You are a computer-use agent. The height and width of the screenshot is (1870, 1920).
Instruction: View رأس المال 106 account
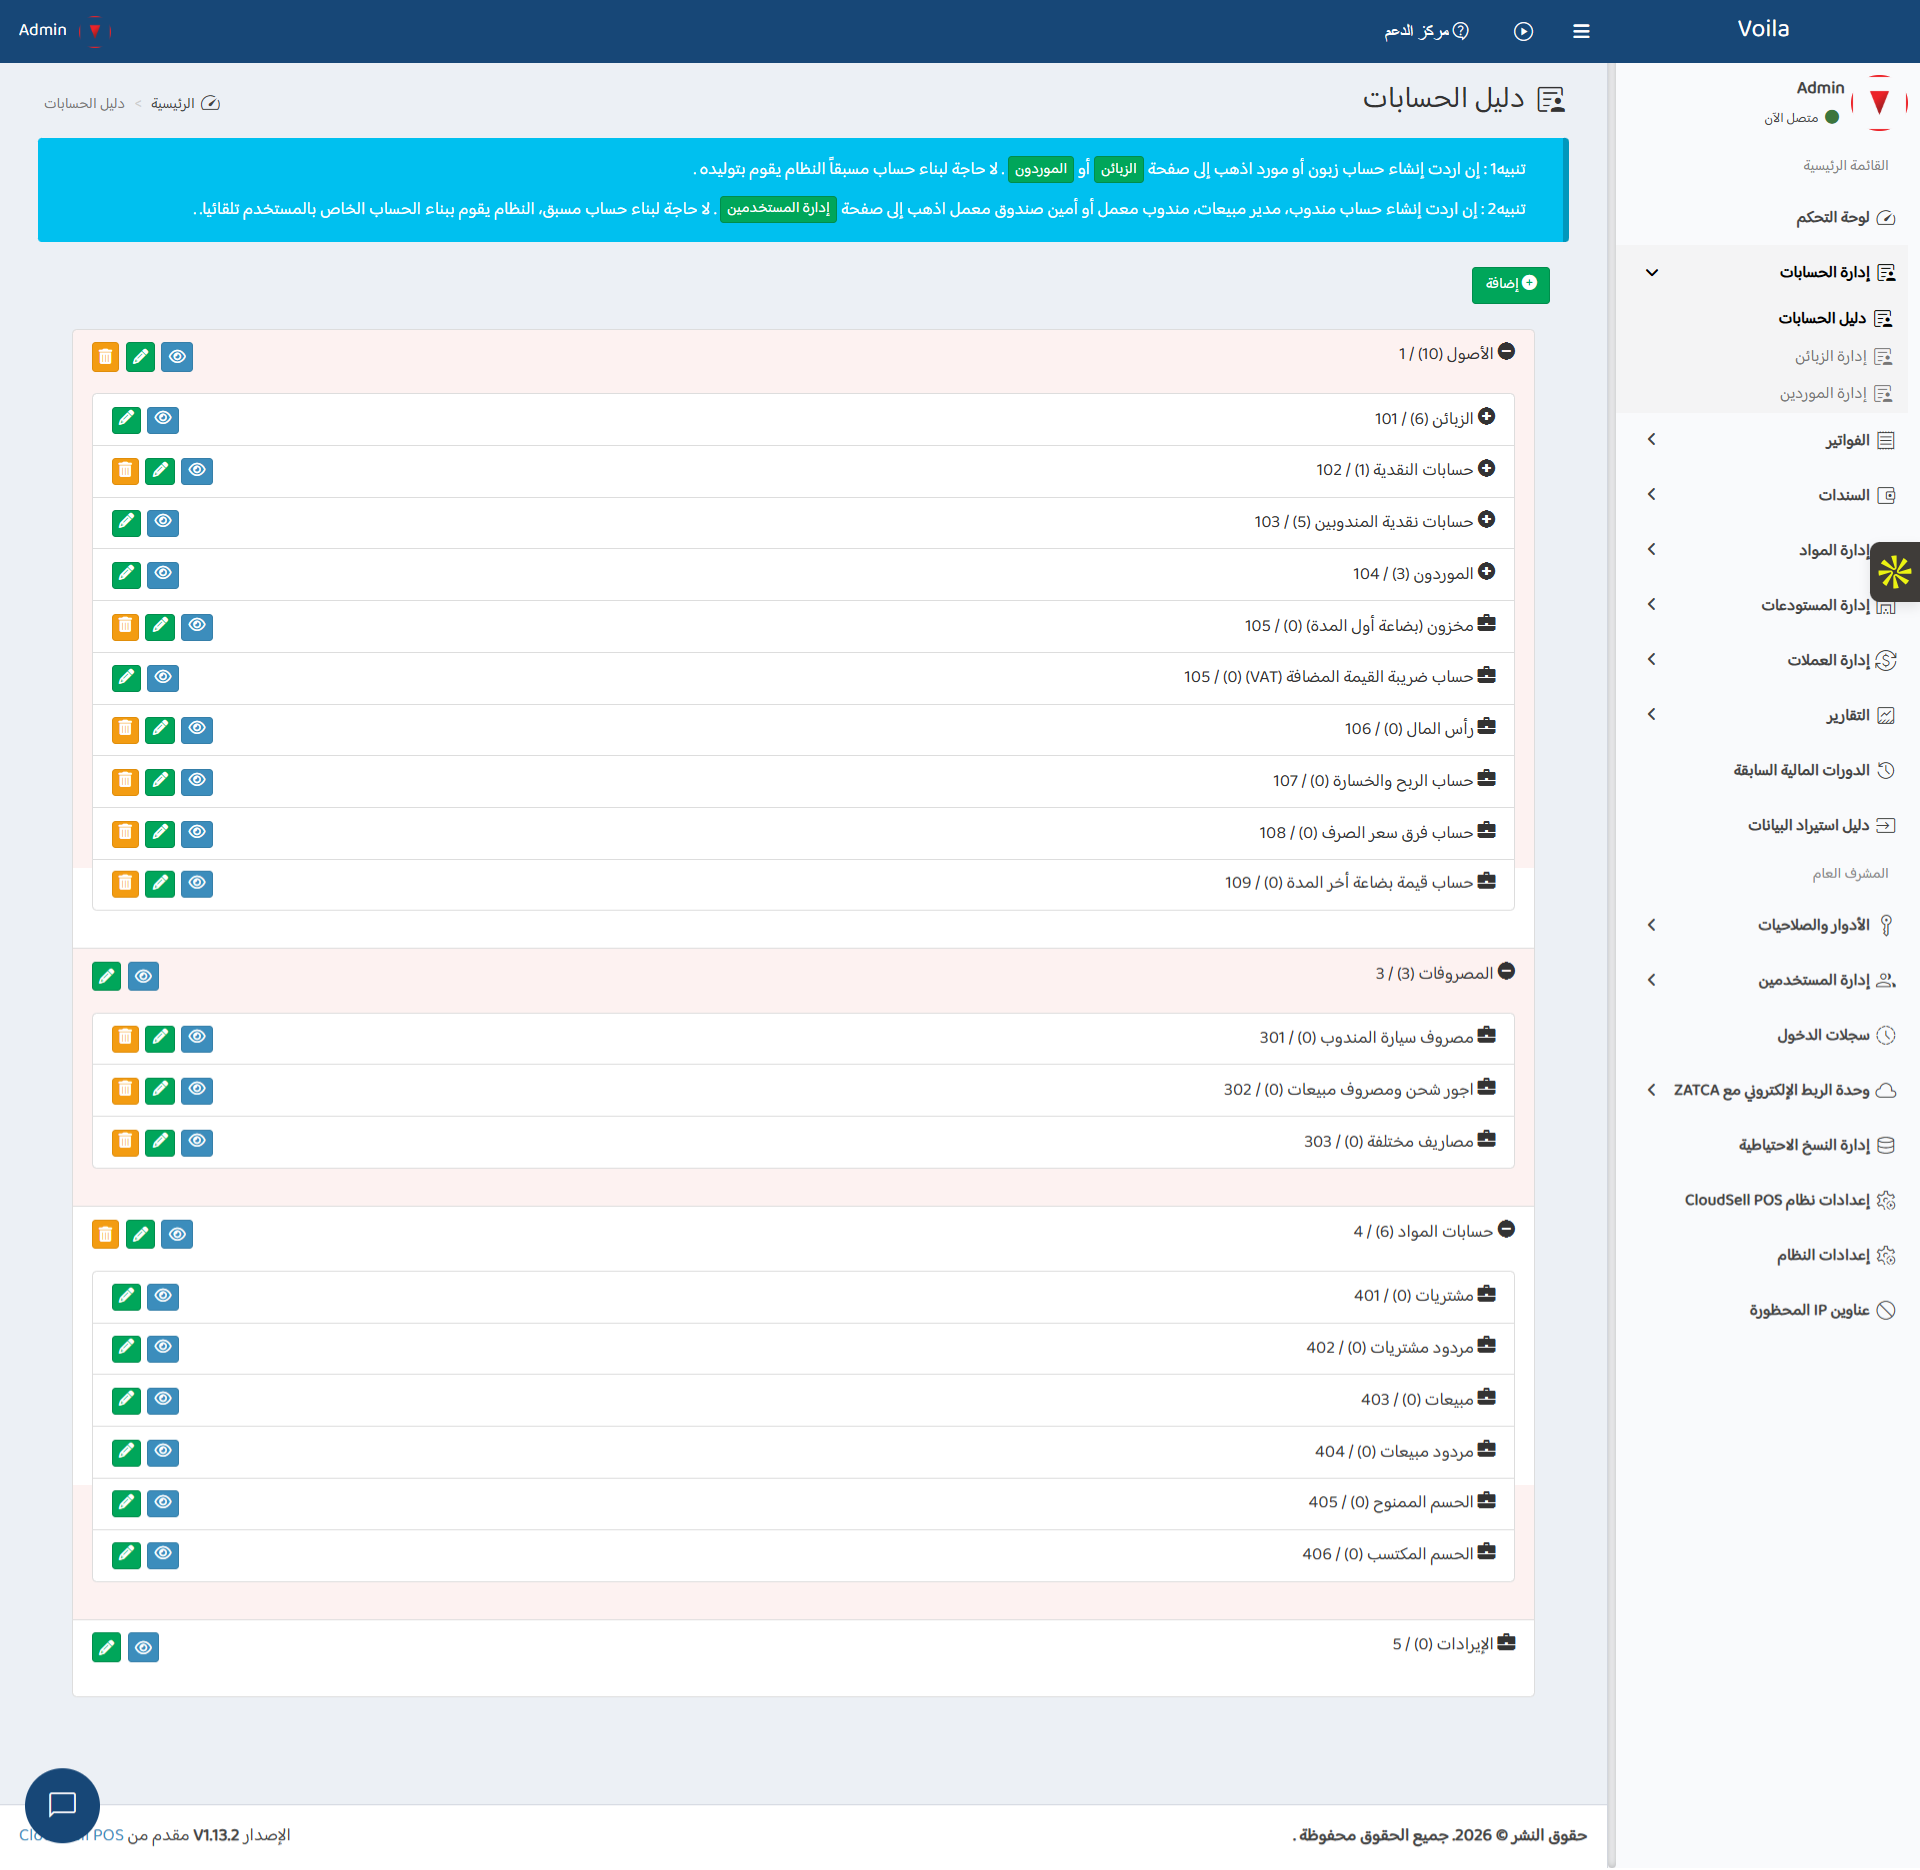pos(197,729)
